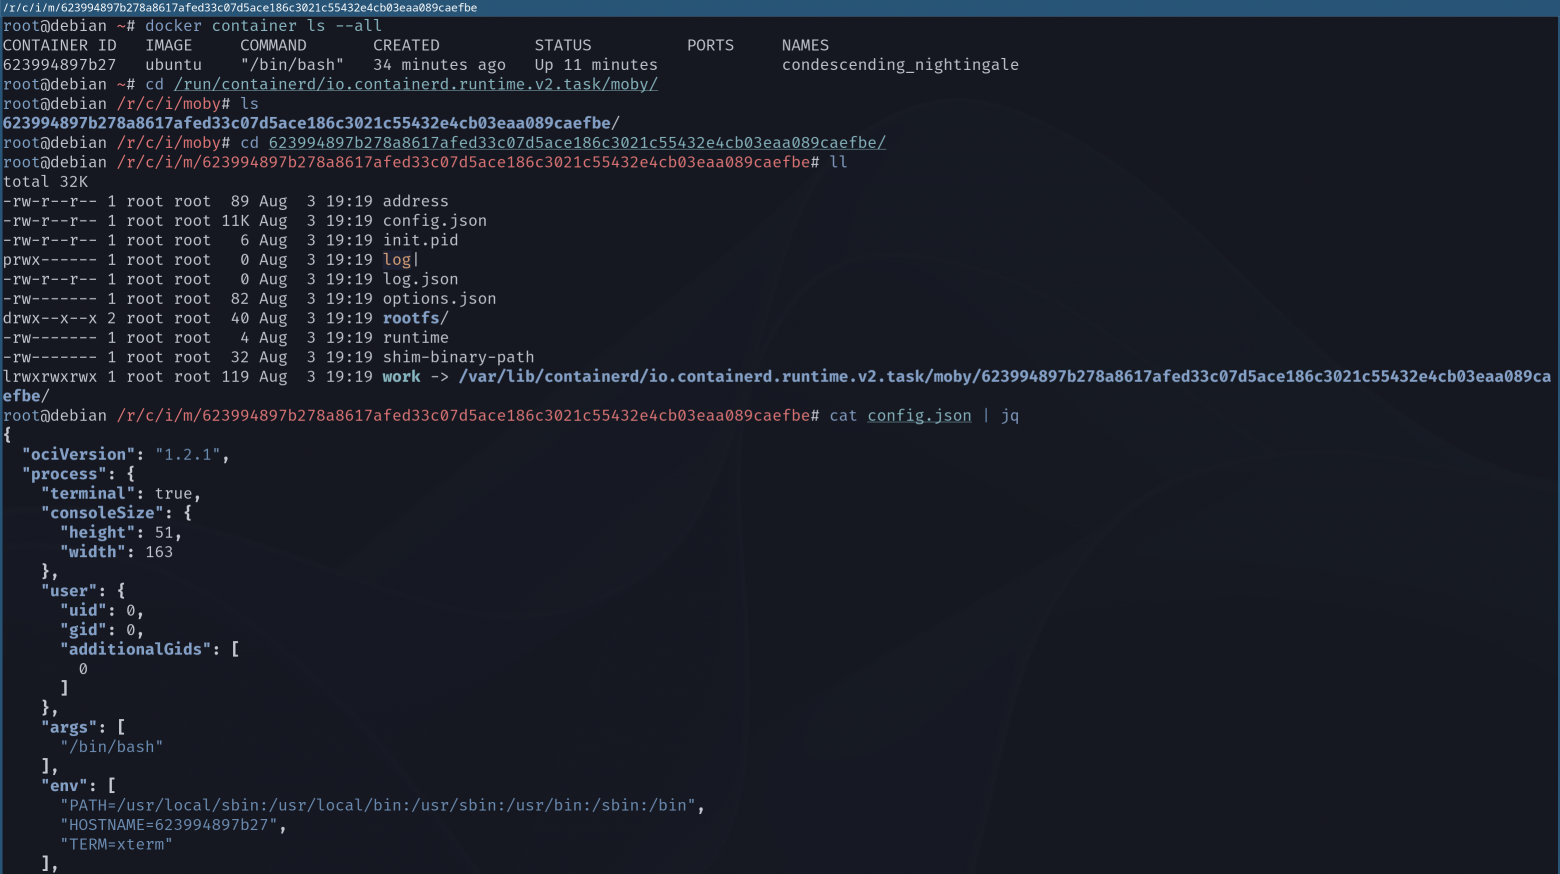
Task: Click the ubuntu image name
Action: click(173, 65)
